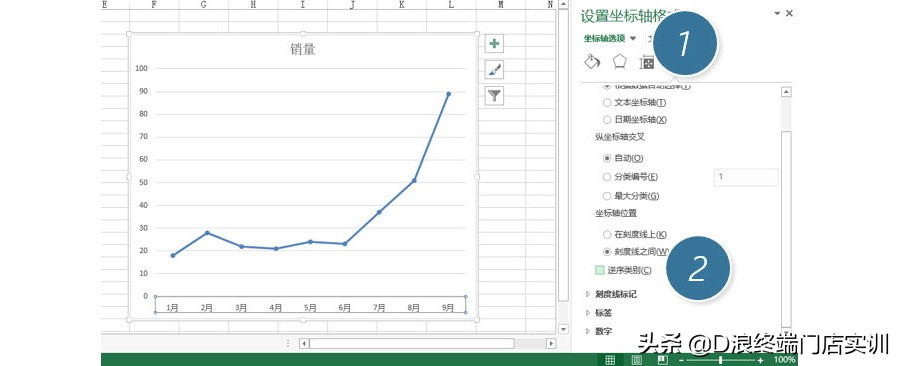Viewport: 900px width, 366px height.
Task: Select 在刻度线上(K) radio button
Action: point(607,234)
